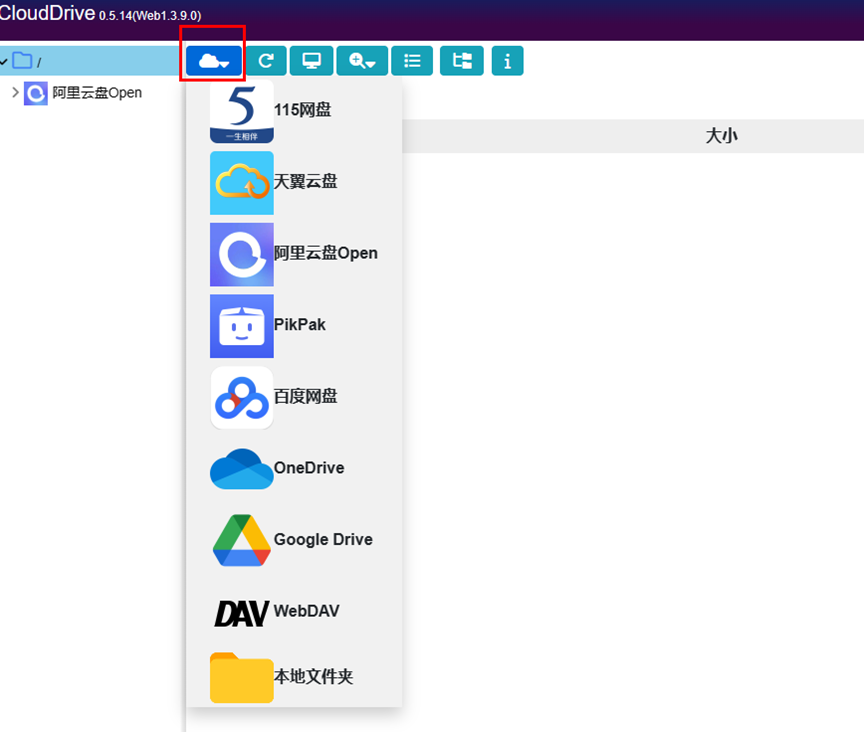Click the 阿里云盘Open icon in sidebar tree

(x=36, y=93)
